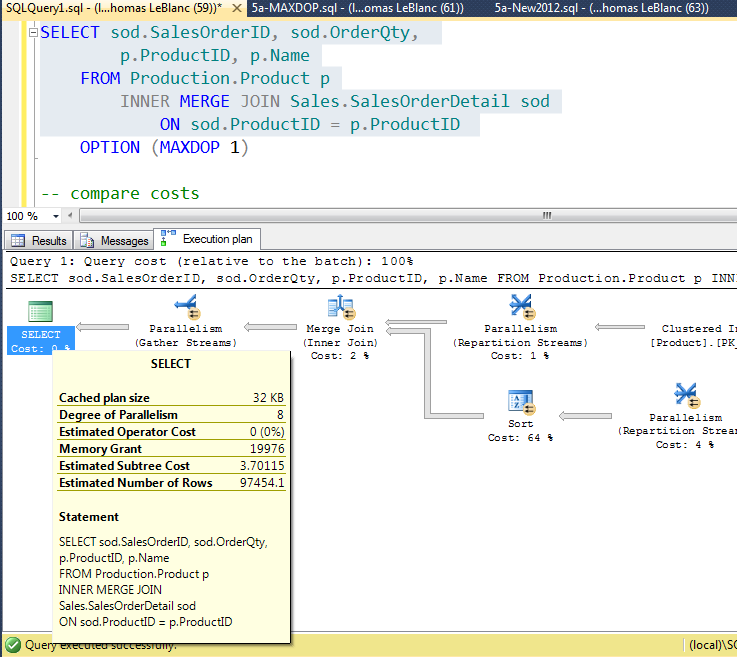737x657 pixels.
Task: Click the arrow between Merge Join and Gather Streams
Action: point(270,327)
